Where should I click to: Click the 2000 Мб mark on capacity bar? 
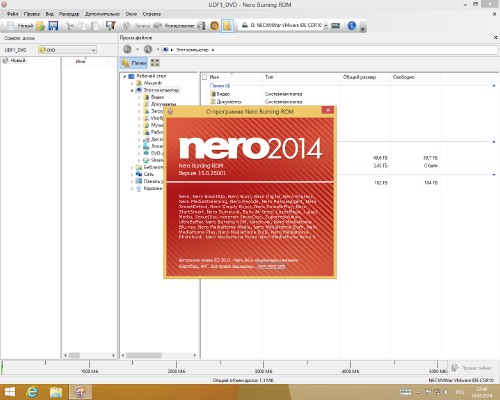coord(176,371)
